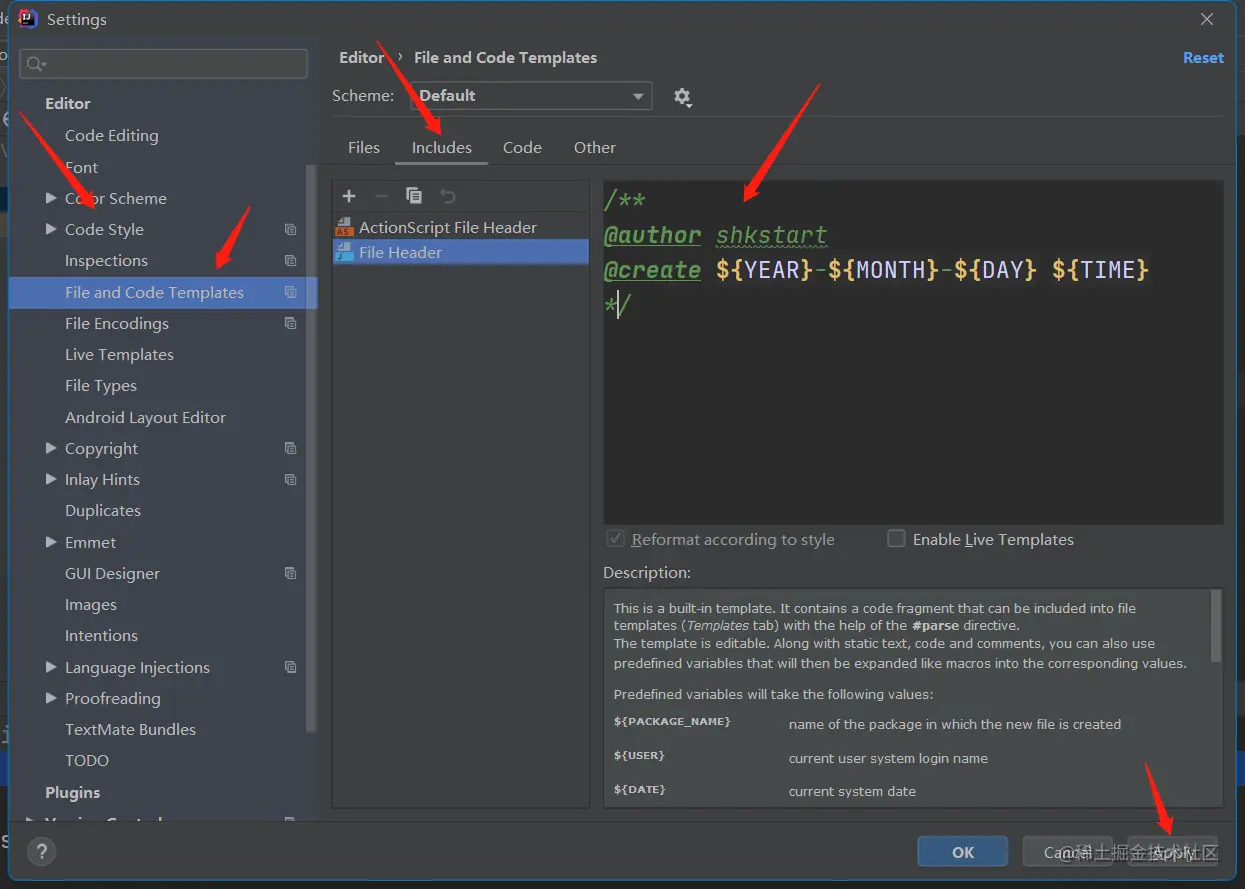Viewport: 1245px width, 889px height.
Task: Open the Scheme Default dropdown
Action: 531,96
